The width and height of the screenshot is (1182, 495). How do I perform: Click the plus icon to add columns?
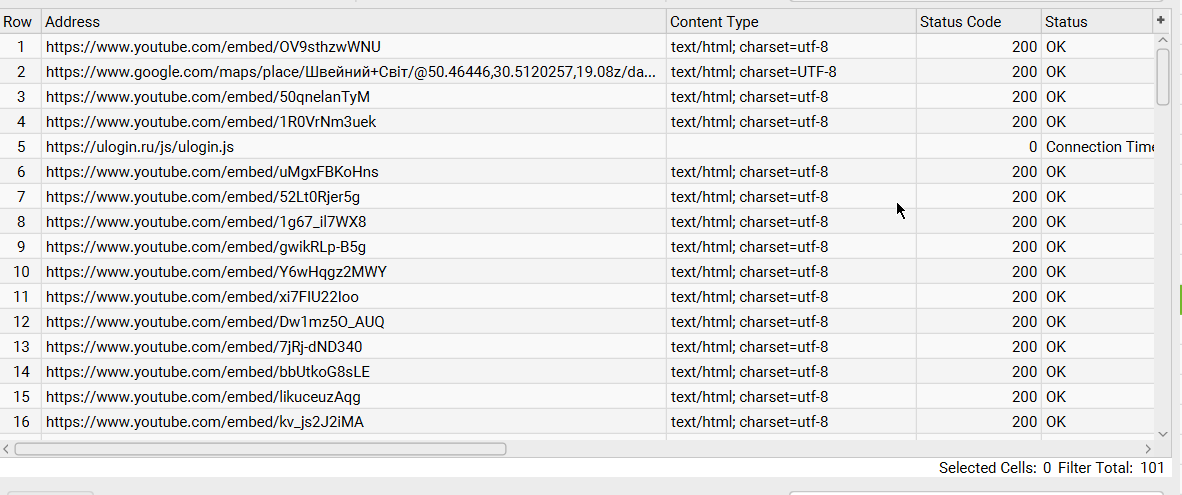pos(1161,21)
